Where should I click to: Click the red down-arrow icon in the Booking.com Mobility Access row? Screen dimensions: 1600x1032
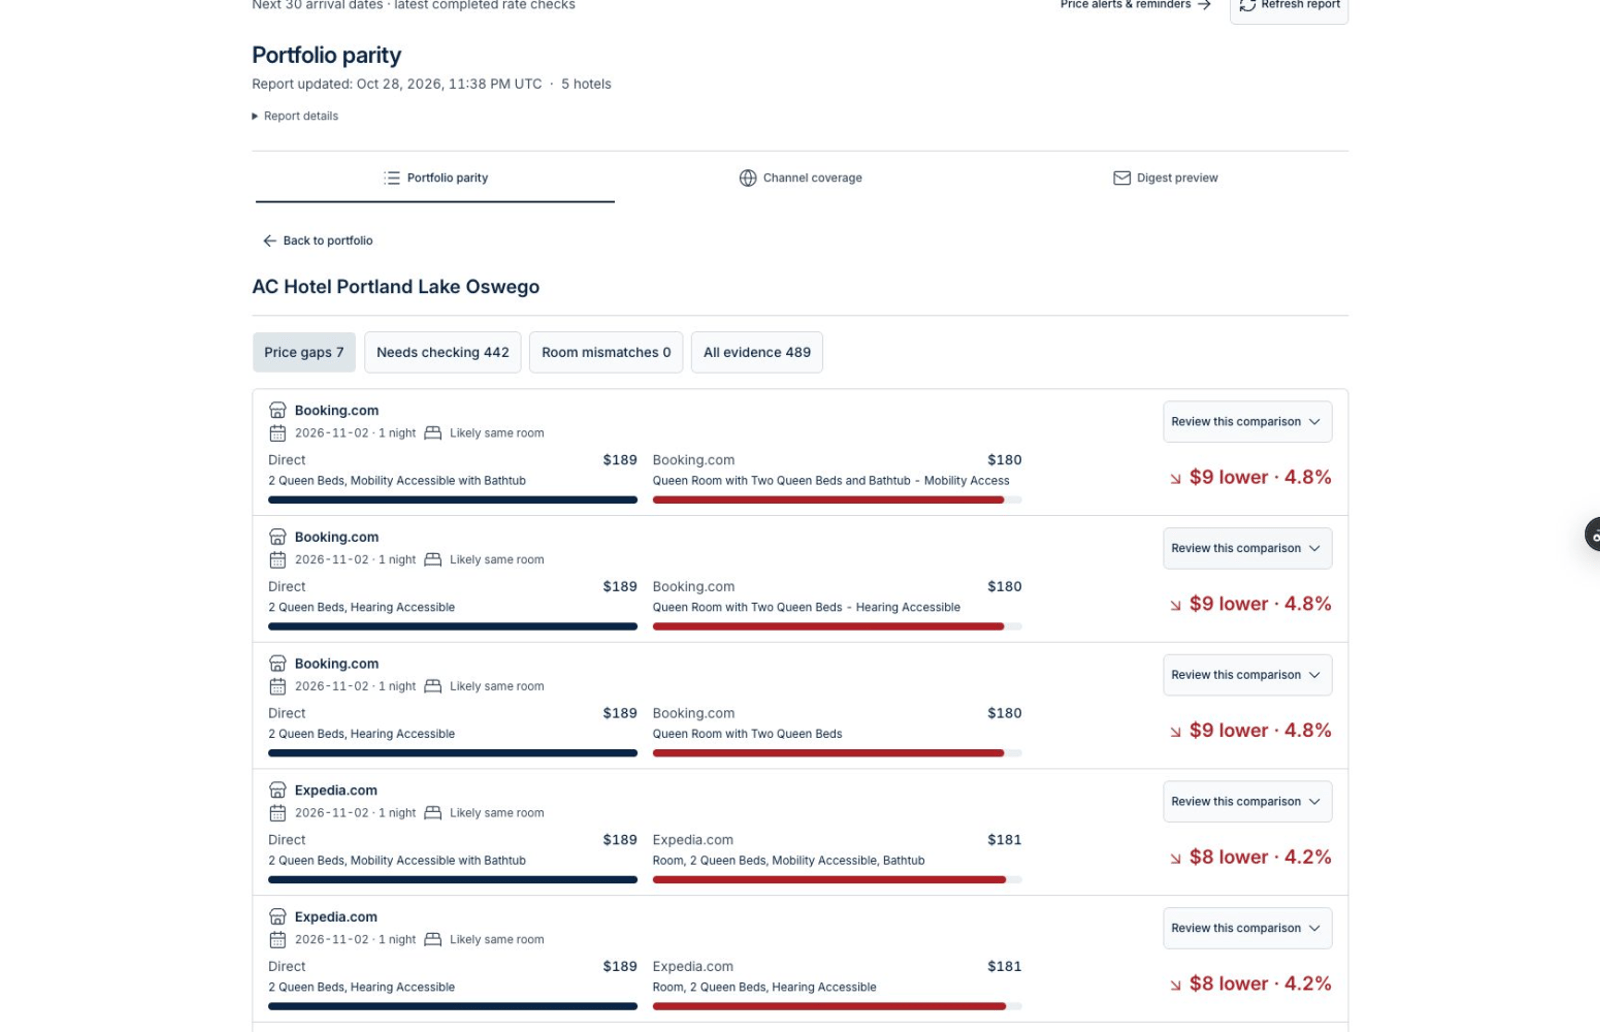click(x=1176, y=479)
